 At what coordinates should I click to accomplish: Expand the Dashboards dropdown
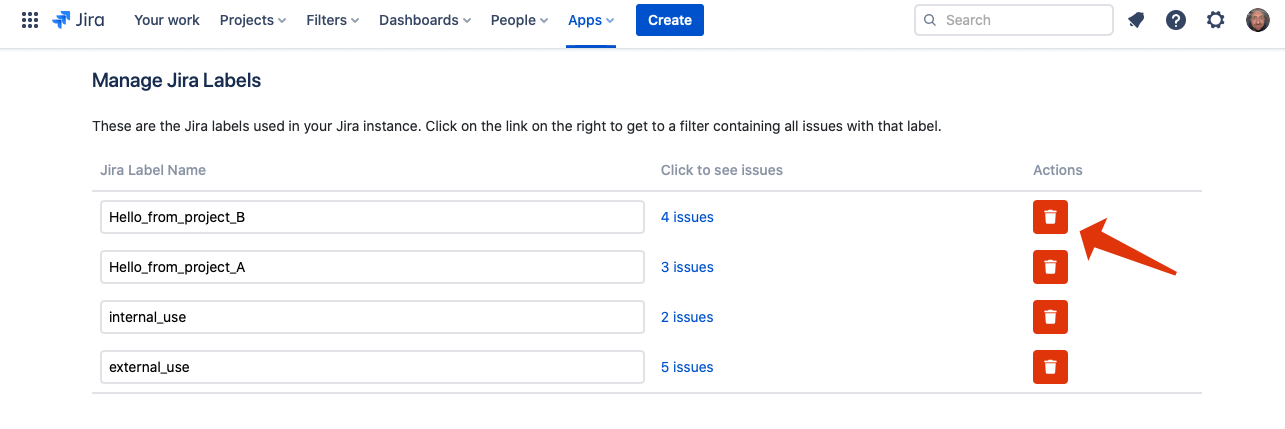425,20
